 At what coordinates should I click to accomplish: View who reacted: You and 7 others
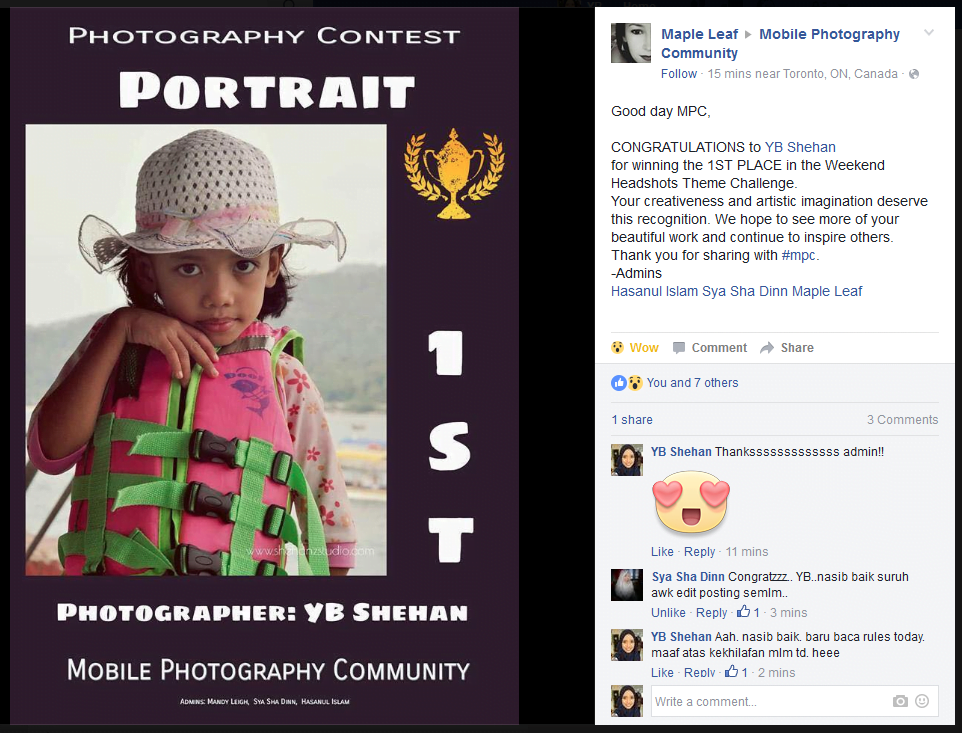coord(692,383)
